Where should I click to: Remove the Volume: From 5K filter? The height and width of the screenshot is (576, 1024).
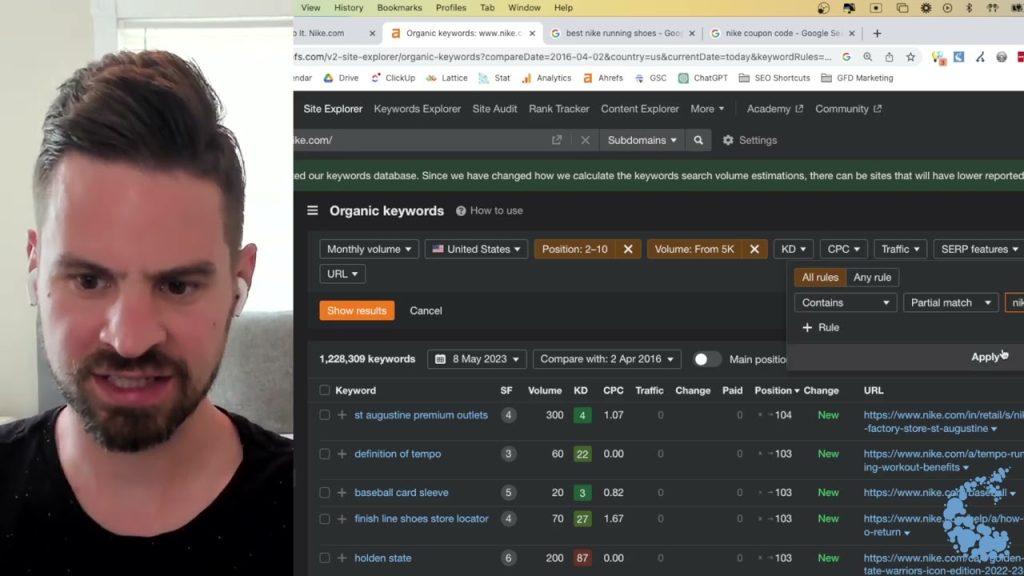coord(754,249)
